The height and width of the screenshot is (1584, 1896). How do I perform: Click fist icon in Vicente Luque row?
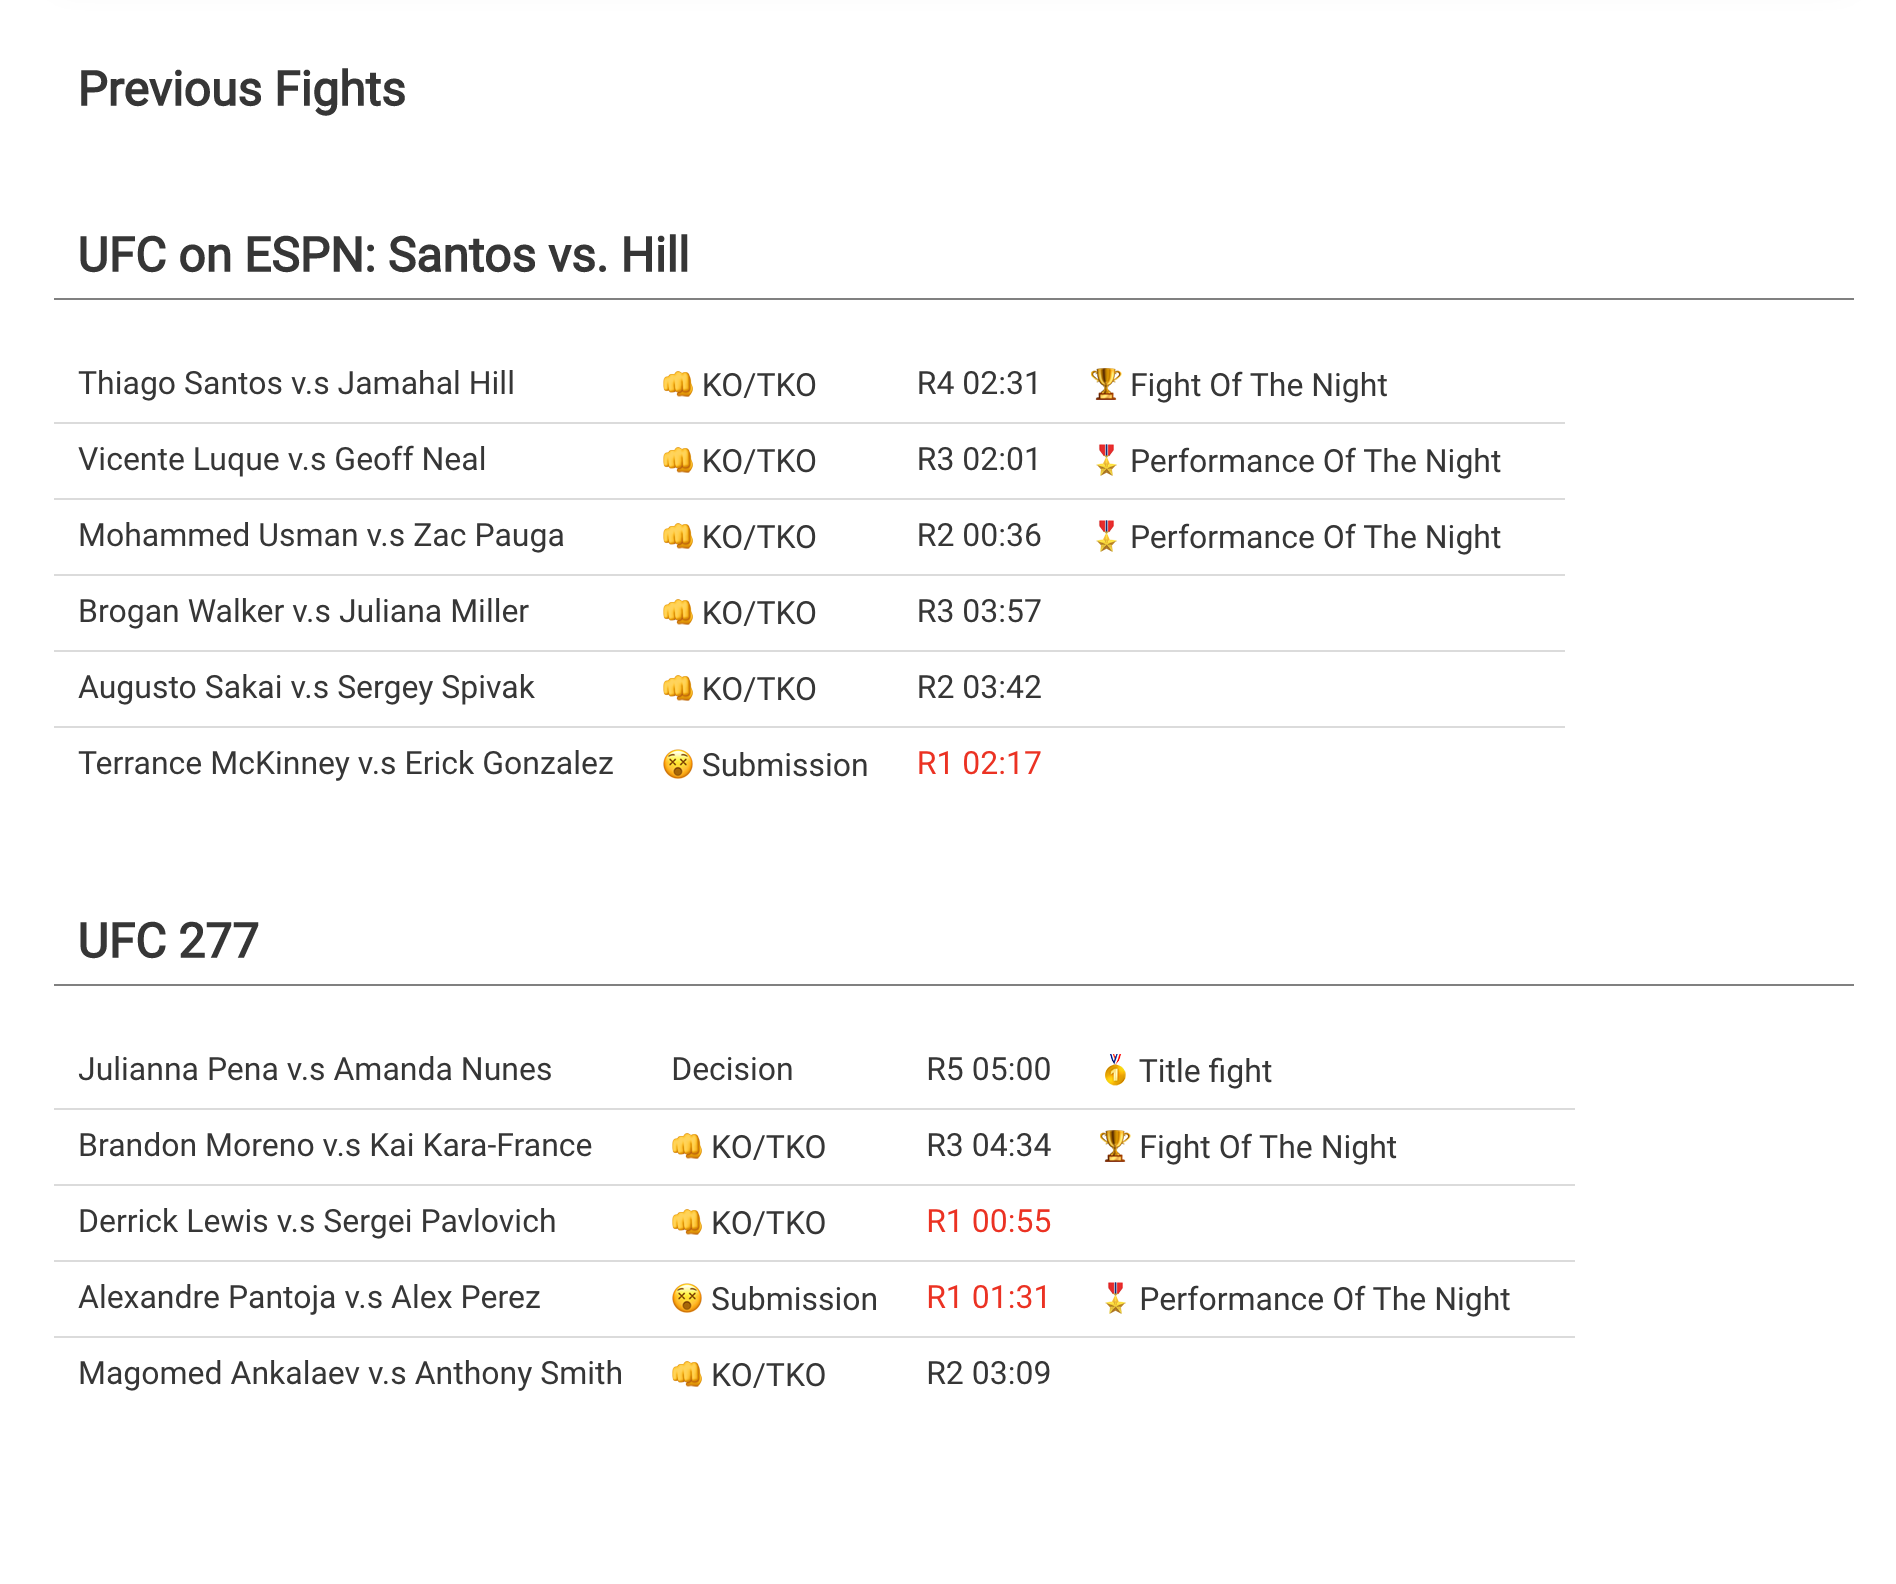point(677,460)
